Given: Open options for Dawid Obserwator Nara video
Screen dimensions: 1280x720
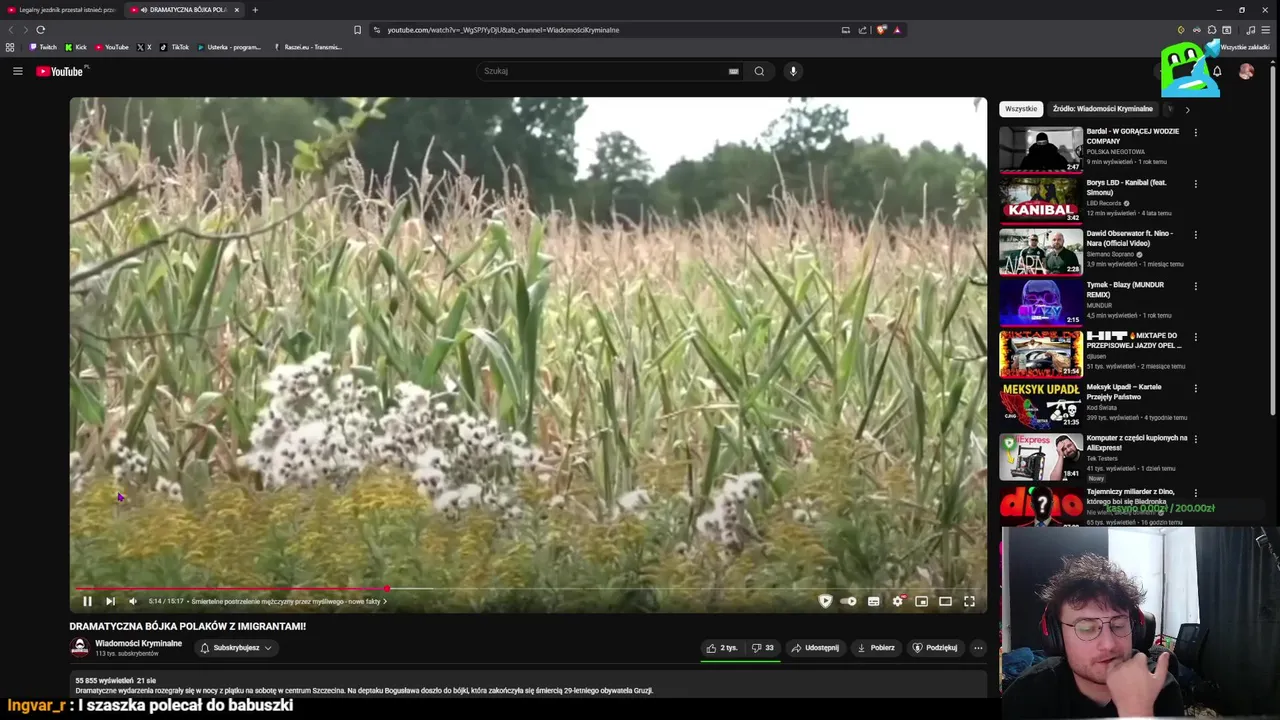Looking at the screenshot, I should point(1195,234).
